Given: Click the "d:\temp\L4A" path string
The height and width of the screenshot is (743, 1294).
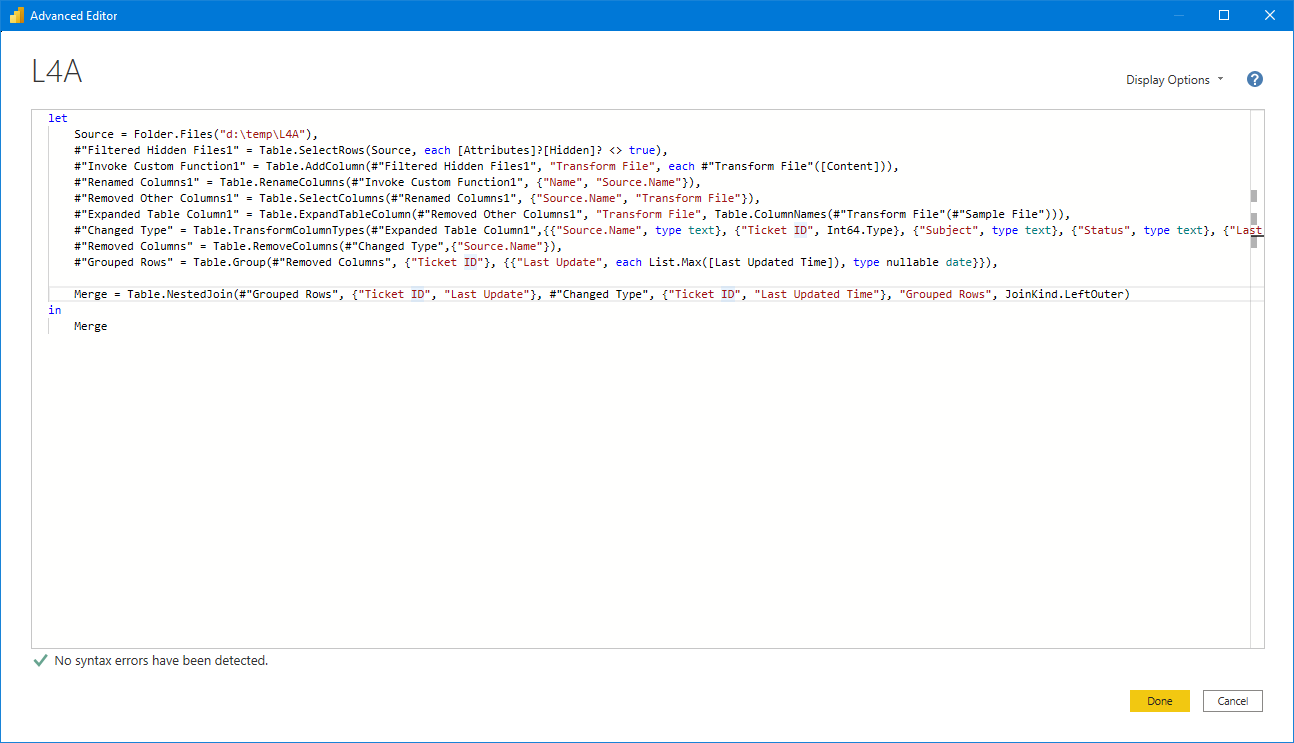Looking at the screenshot, I should pos(261,134).
